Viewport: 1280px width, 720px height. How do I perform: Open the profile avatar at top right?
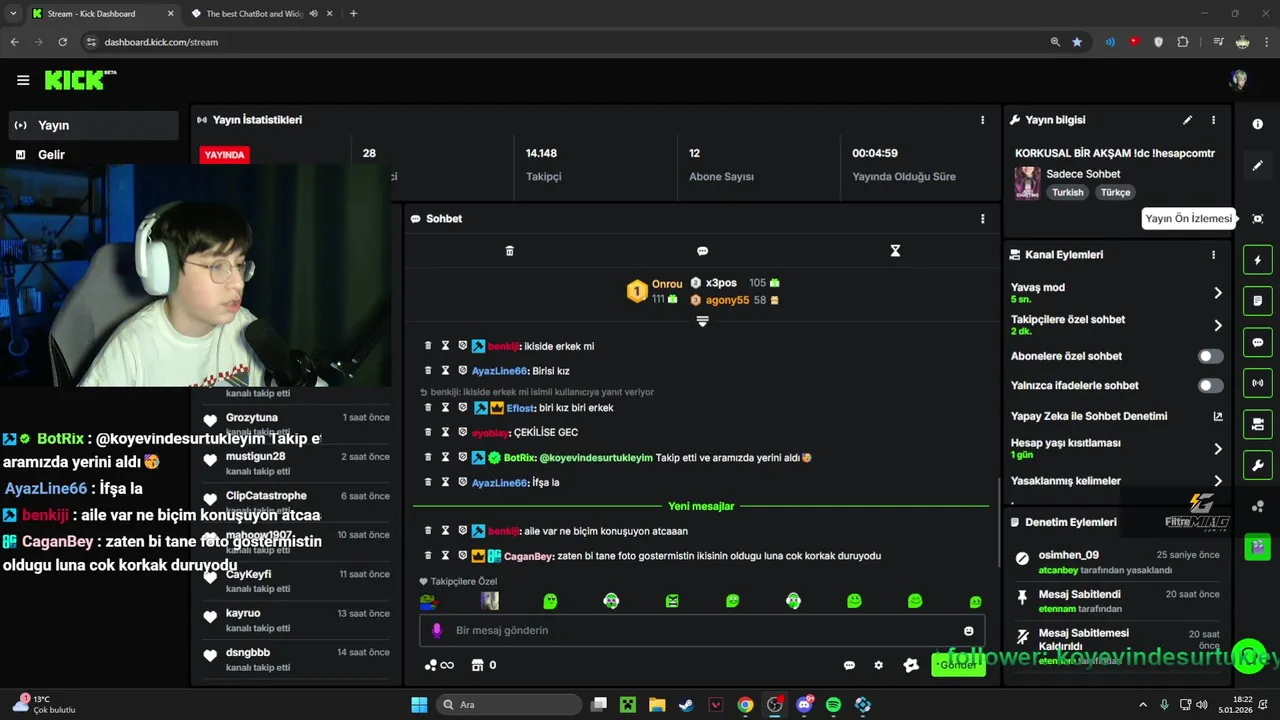(x=1239, y=80)
